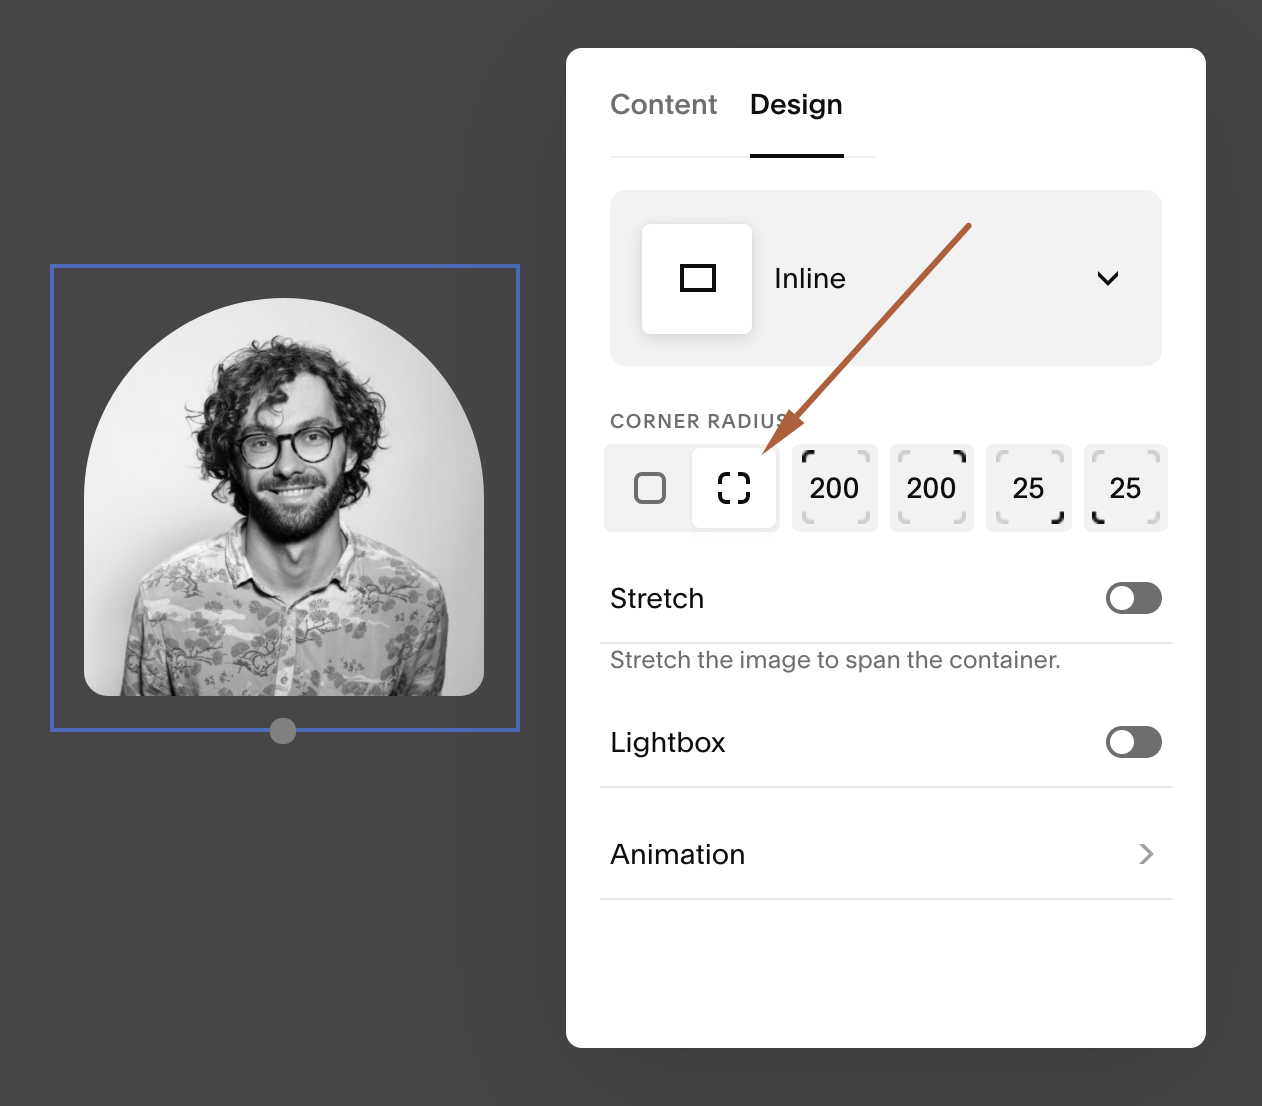The height and width of the screenshot is (1106, 1262).
Task: Select uniform corner radius mode icon
Action: click(x=650, y=488)
